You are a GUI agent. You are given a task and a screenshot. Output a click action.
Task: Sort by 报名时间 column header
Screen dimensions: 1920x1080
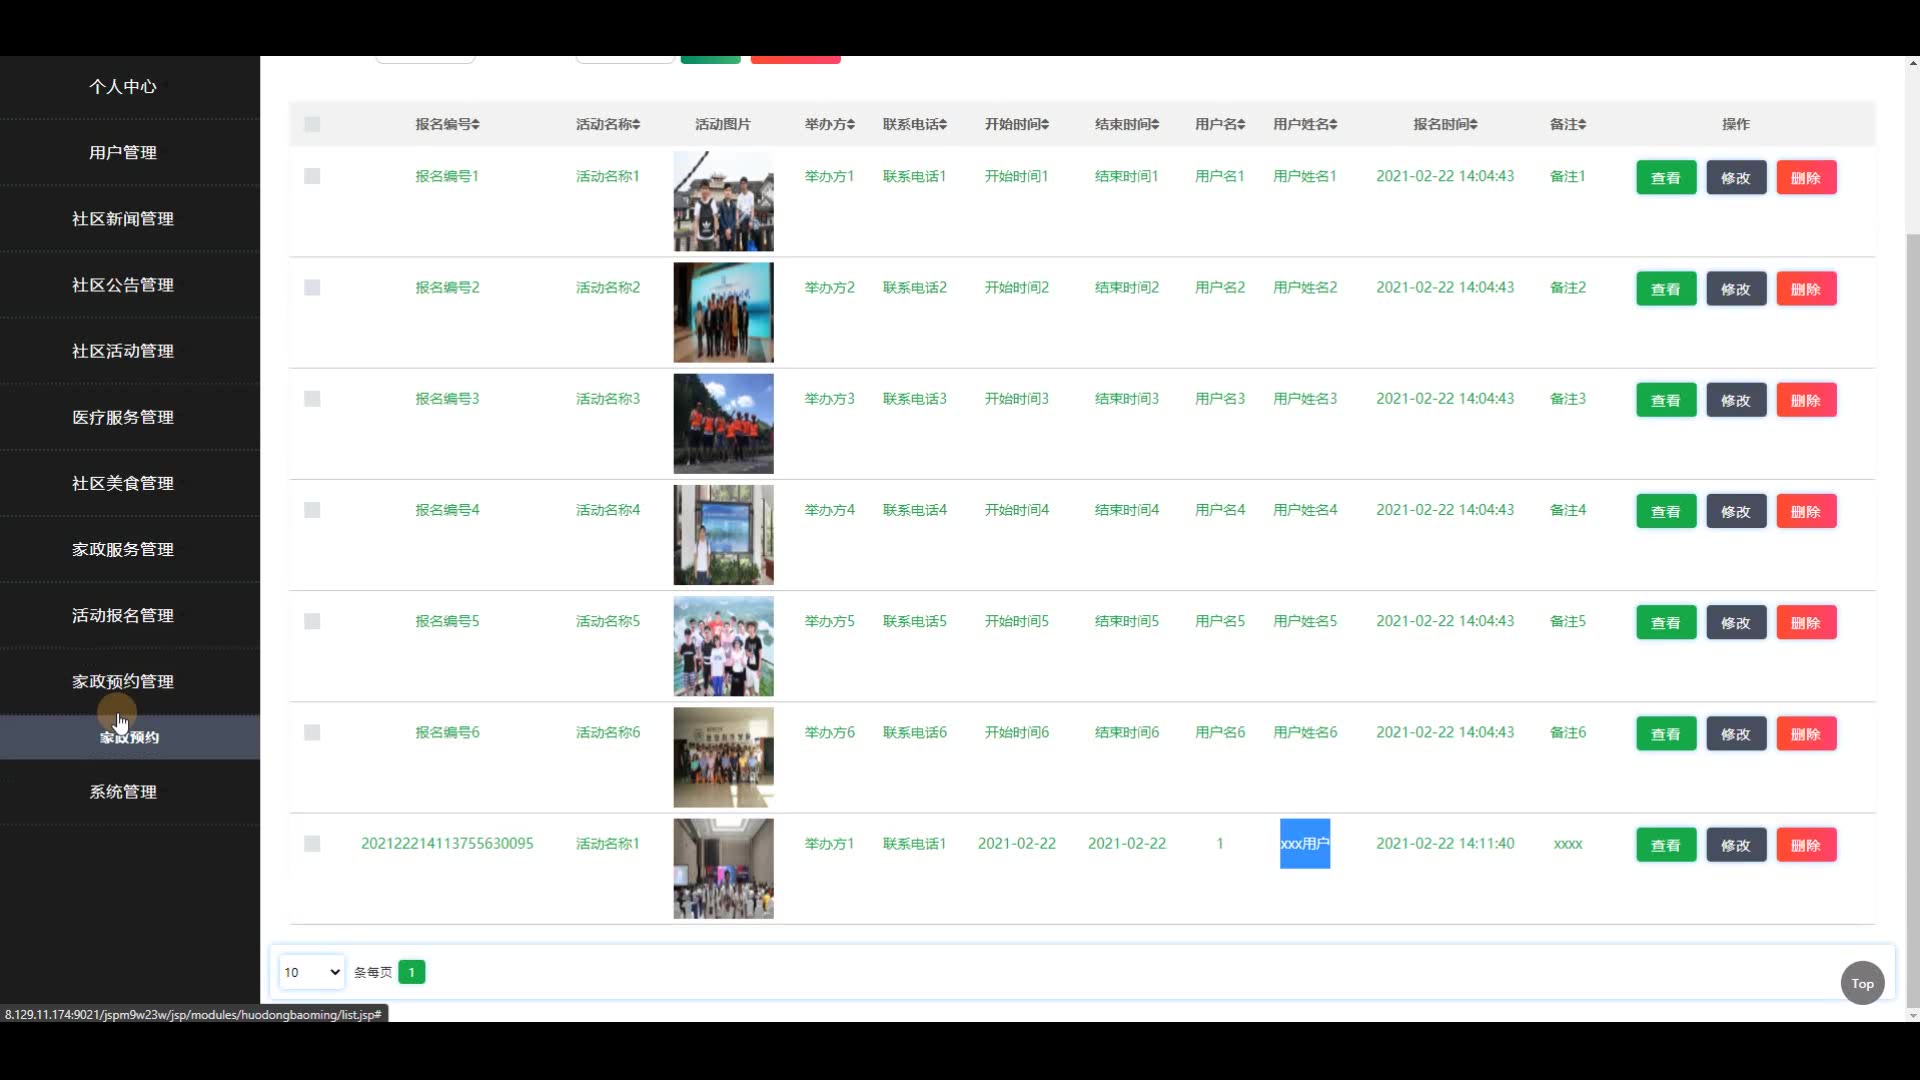tap(1444, 124)
